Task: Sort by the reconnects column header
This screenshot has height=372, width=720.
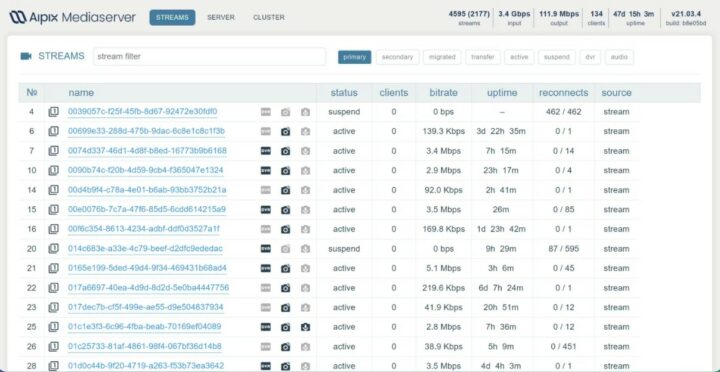Action: (x=563, y=93)
